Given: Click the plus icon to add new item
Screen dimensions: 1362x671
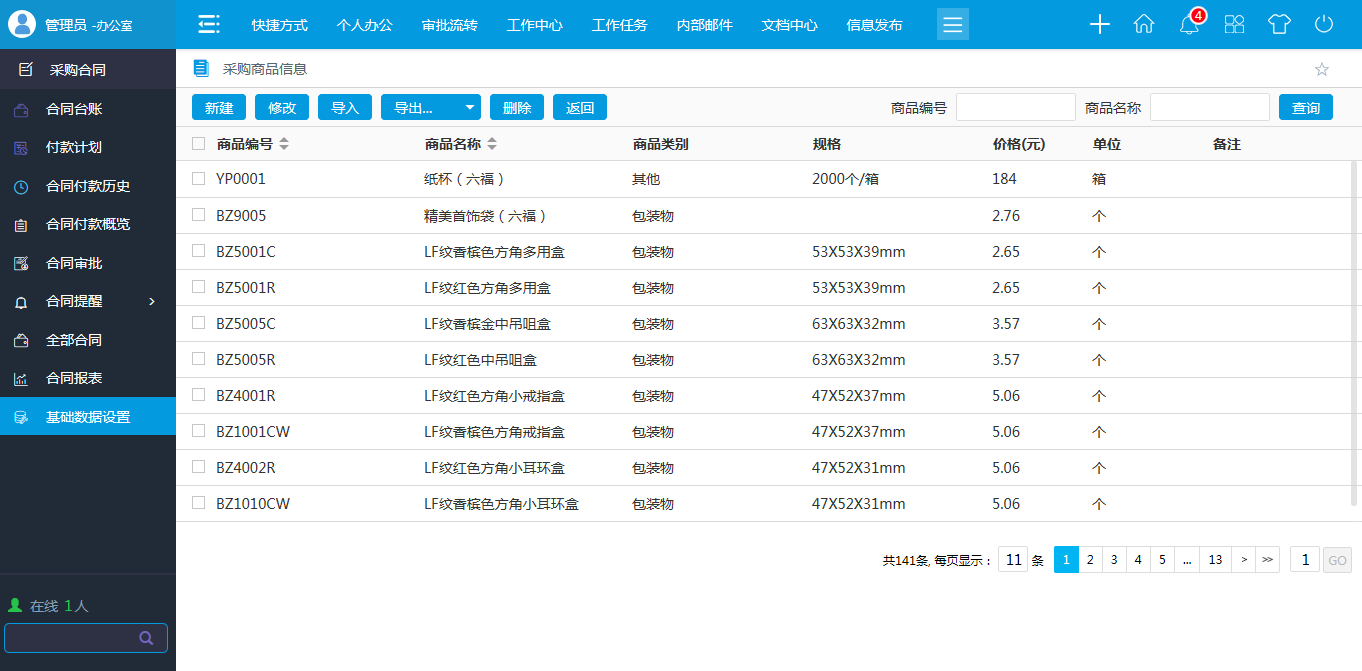Looking at the screenshot, I should (x=1099, y=24).
